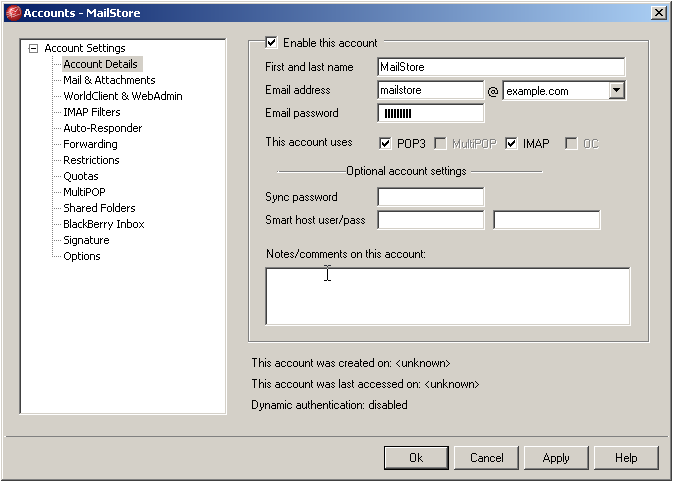This screenshot has width=673, height=482.
Task: Uncheck the IMAP checkbox
Action: pos(512,143)
